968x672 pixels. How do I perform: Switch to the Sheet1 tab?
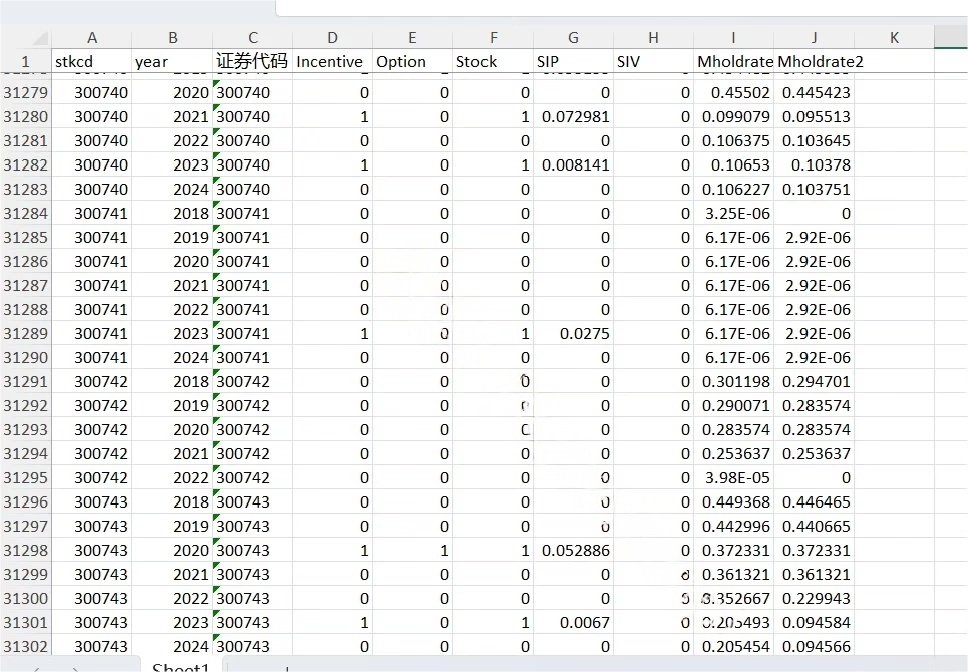[181, 666]
